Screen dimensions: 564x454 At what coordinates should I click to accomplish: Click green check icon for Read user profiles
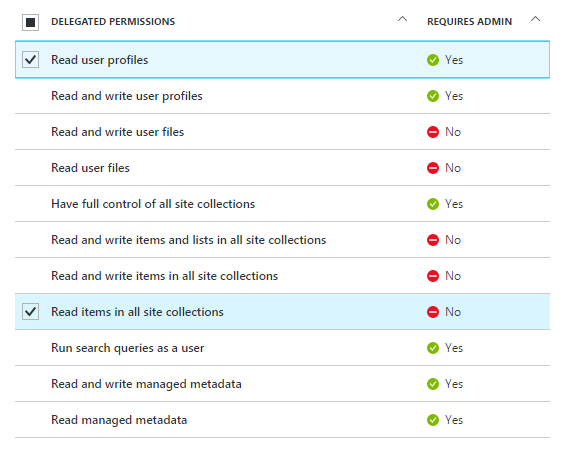click(433, 60)
